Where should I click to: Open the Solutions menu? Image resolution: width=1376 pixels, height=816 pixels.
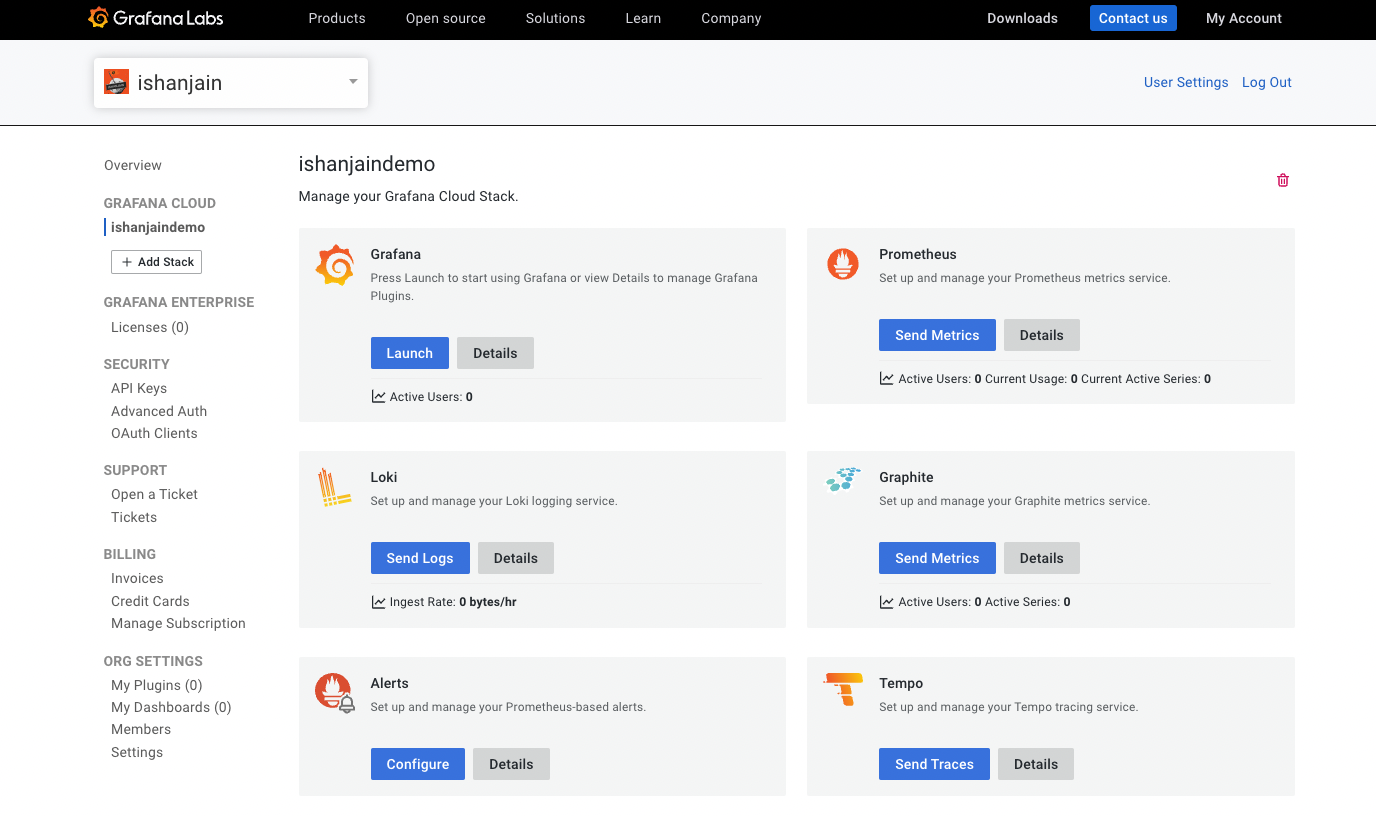coord(555,18)
